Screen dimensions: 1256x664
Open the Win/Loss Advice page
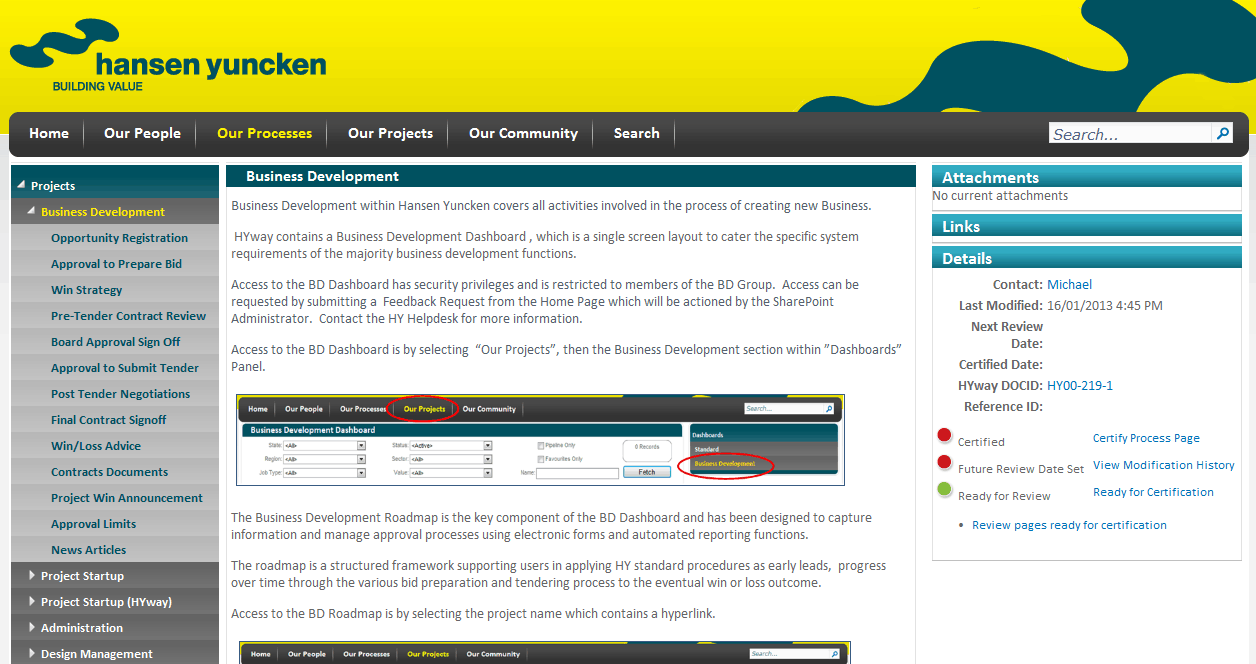pos(96,446)
